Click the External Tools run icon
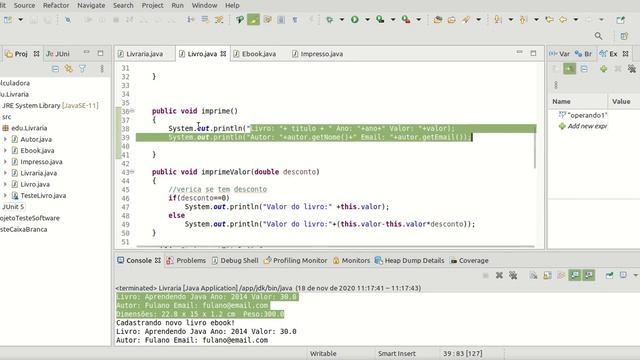Viewport: 640px width, 360px height. tap(406, 19)
